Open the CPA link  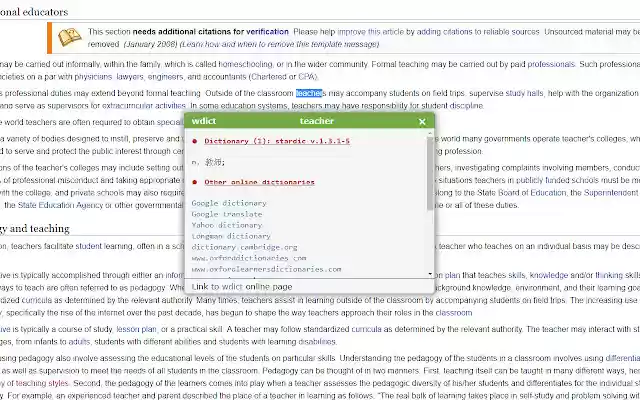pyautogui.click(x=306, y=77)
